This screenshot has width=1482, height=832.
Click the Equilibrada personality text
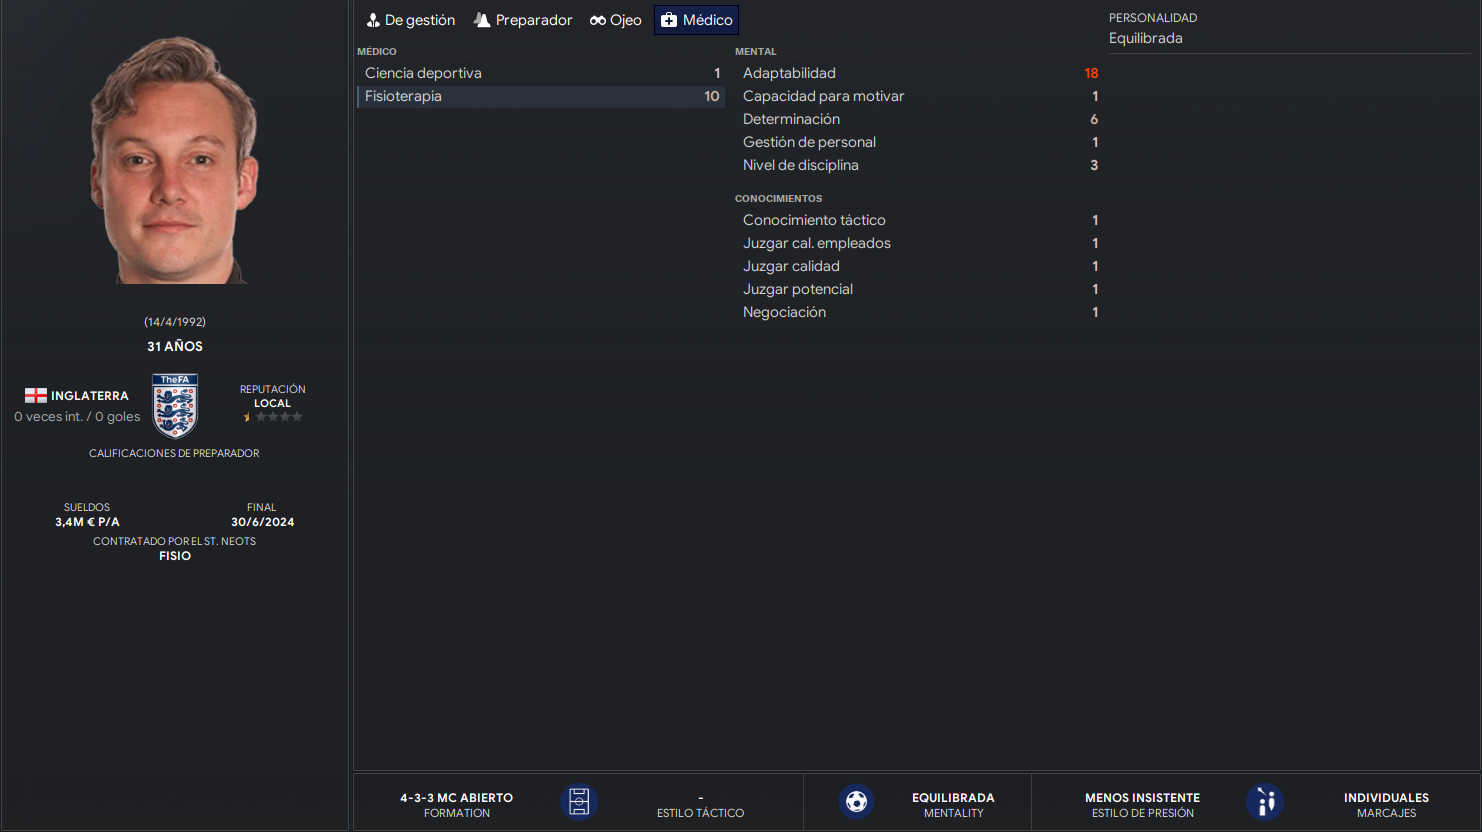[x=1146, y=38]
